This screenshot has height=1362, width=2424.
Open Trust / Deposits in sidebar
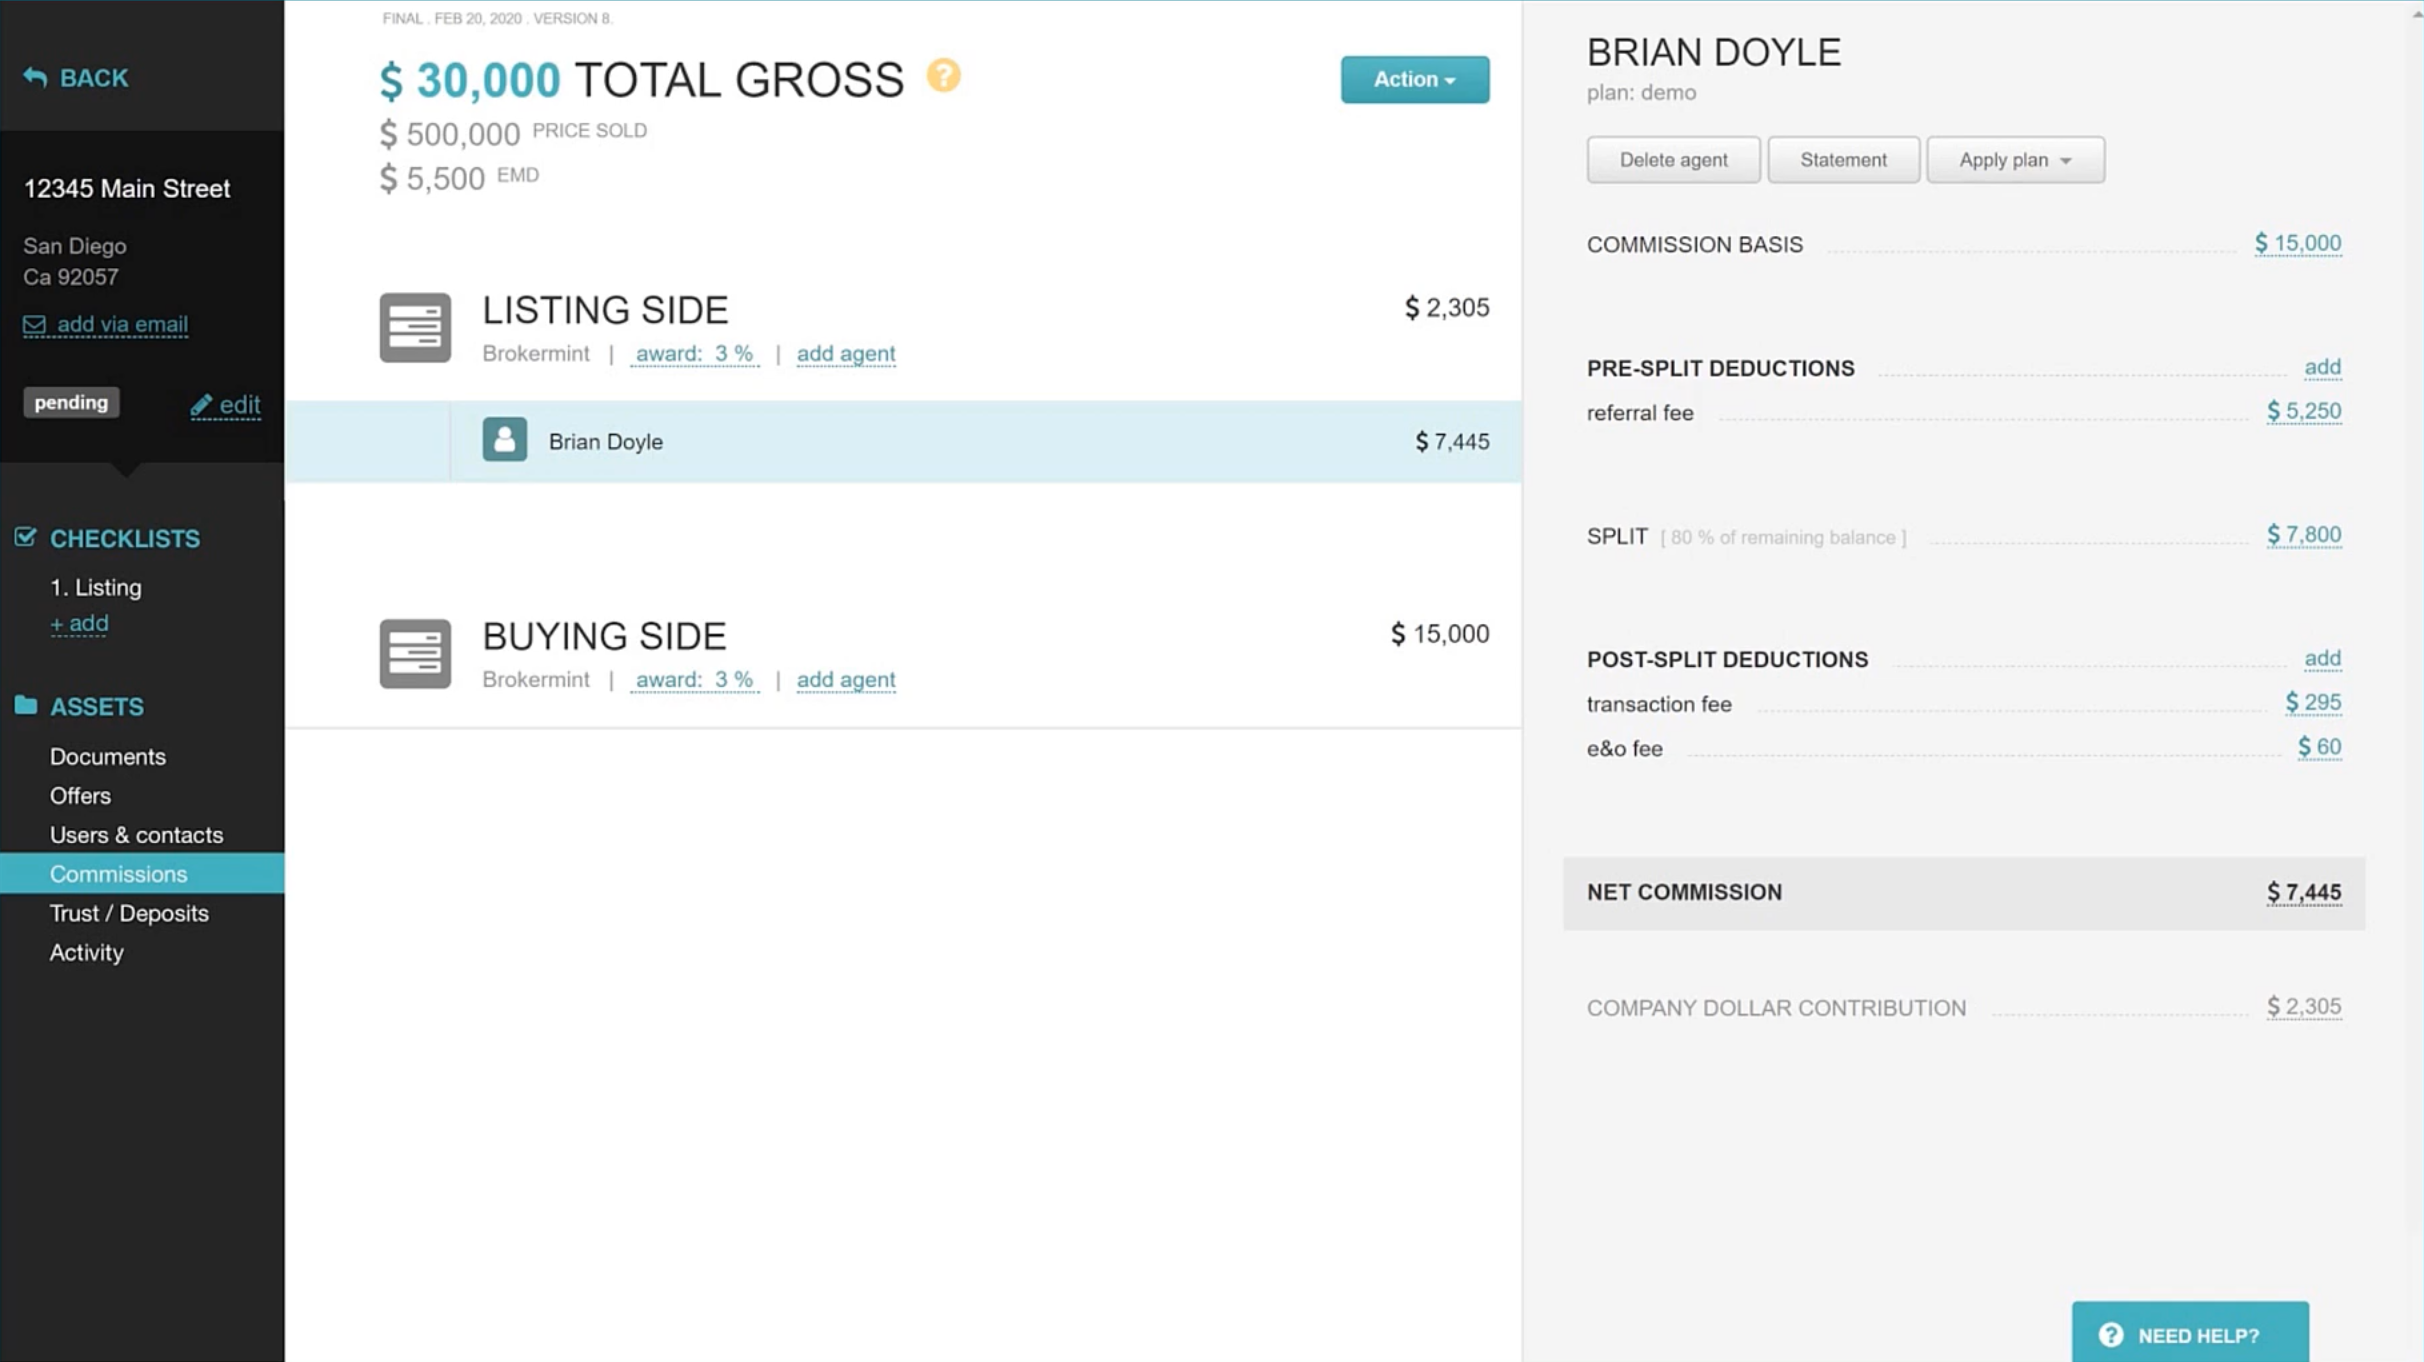(x=129, y=913)
